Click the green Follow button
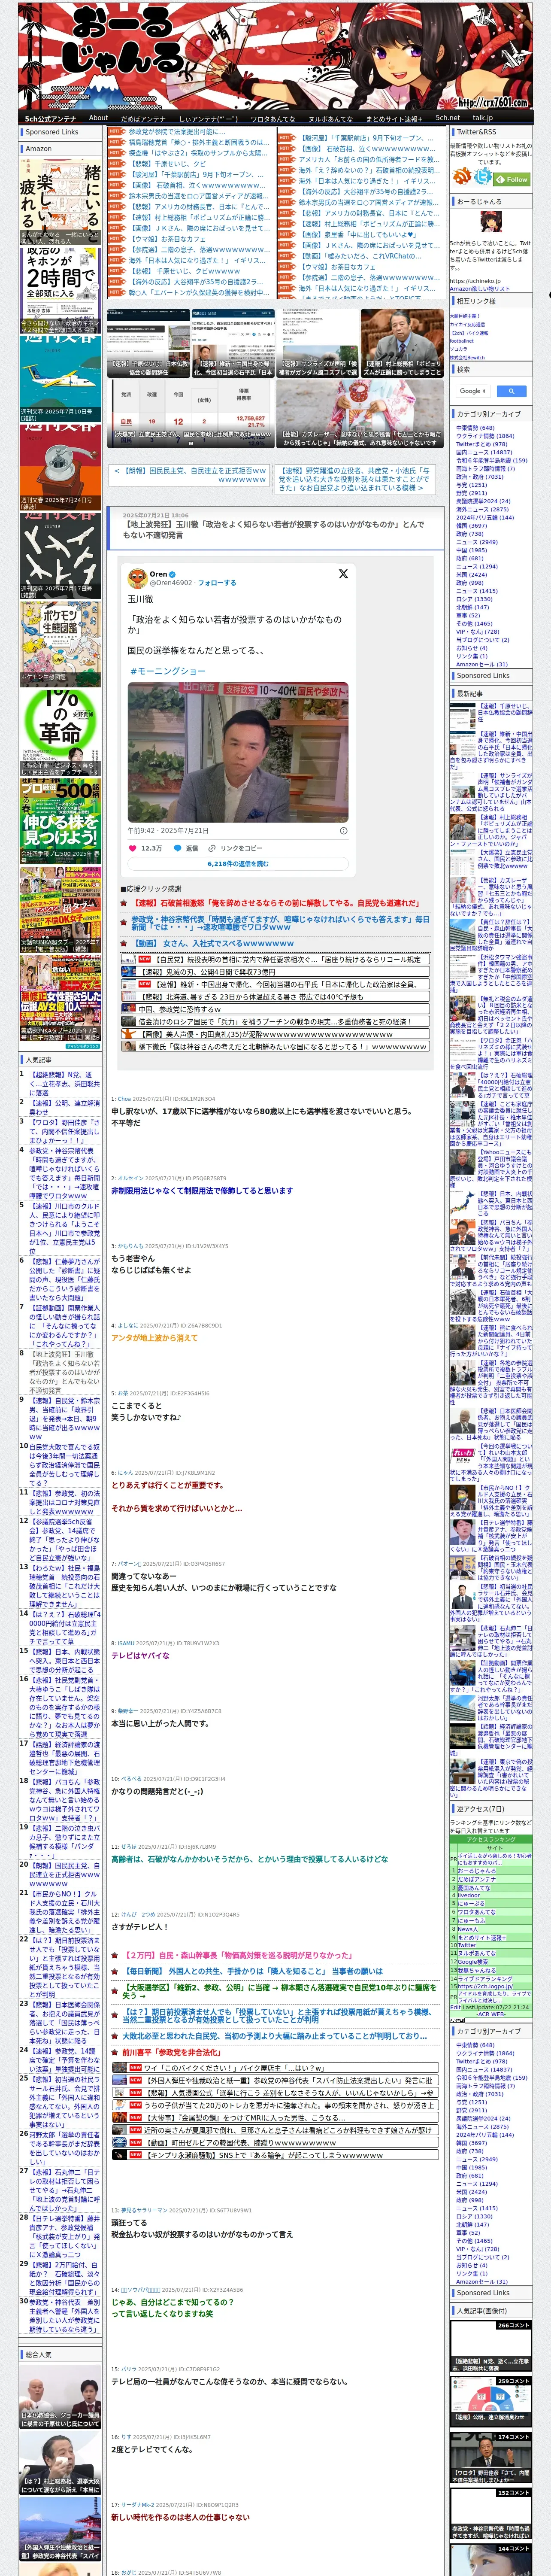 513,179
